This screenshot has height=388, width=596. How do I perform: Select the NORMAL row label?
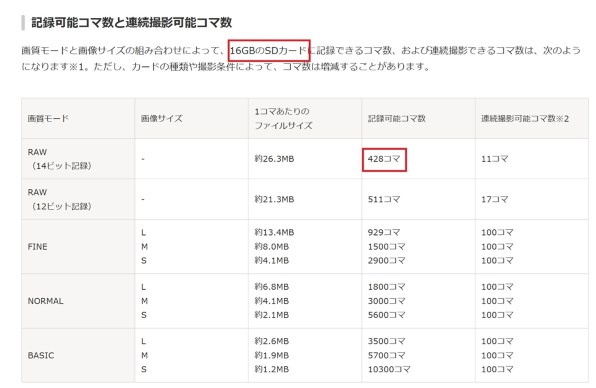[45, 301]
